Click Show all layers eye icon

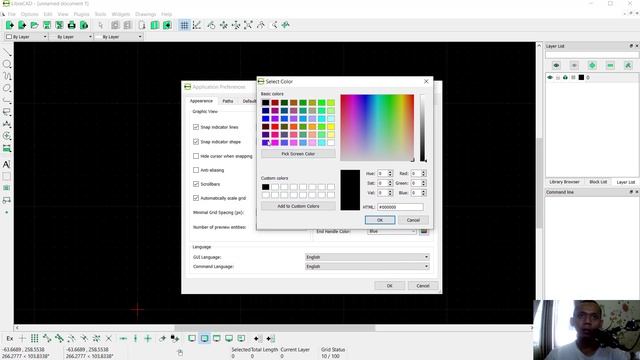tap(556, 65)
